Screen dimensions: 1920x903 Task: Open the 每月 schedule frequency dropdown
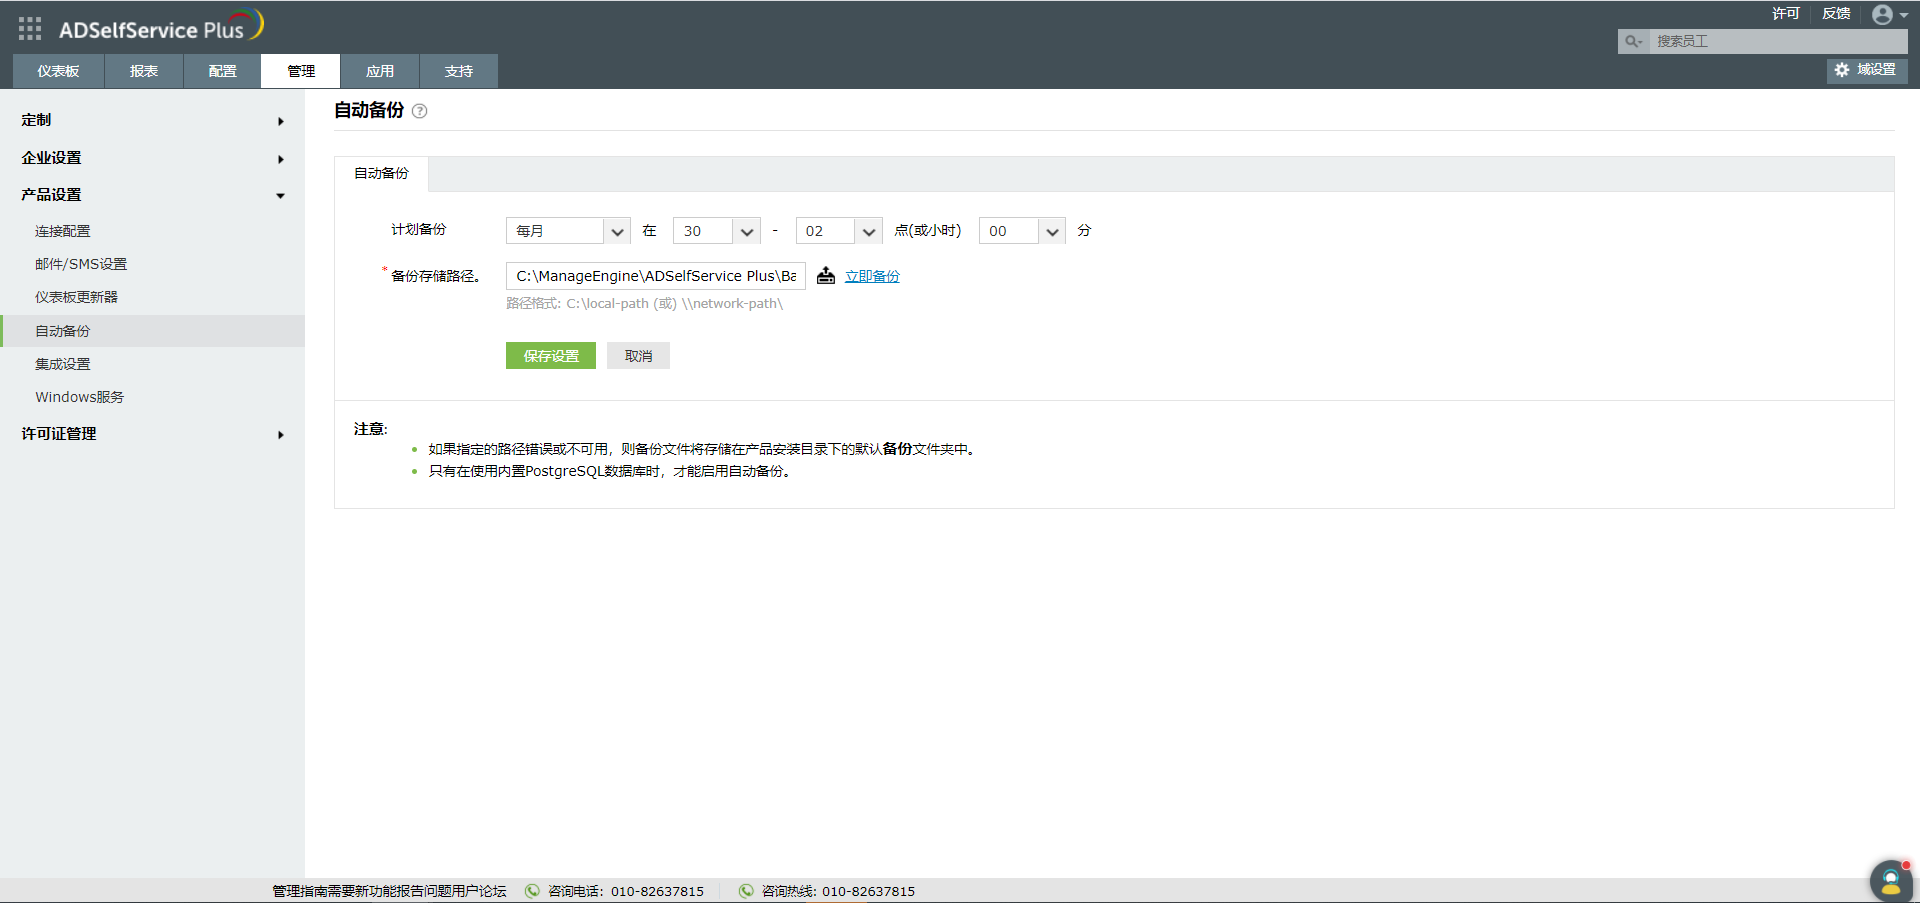click(567, 230)
